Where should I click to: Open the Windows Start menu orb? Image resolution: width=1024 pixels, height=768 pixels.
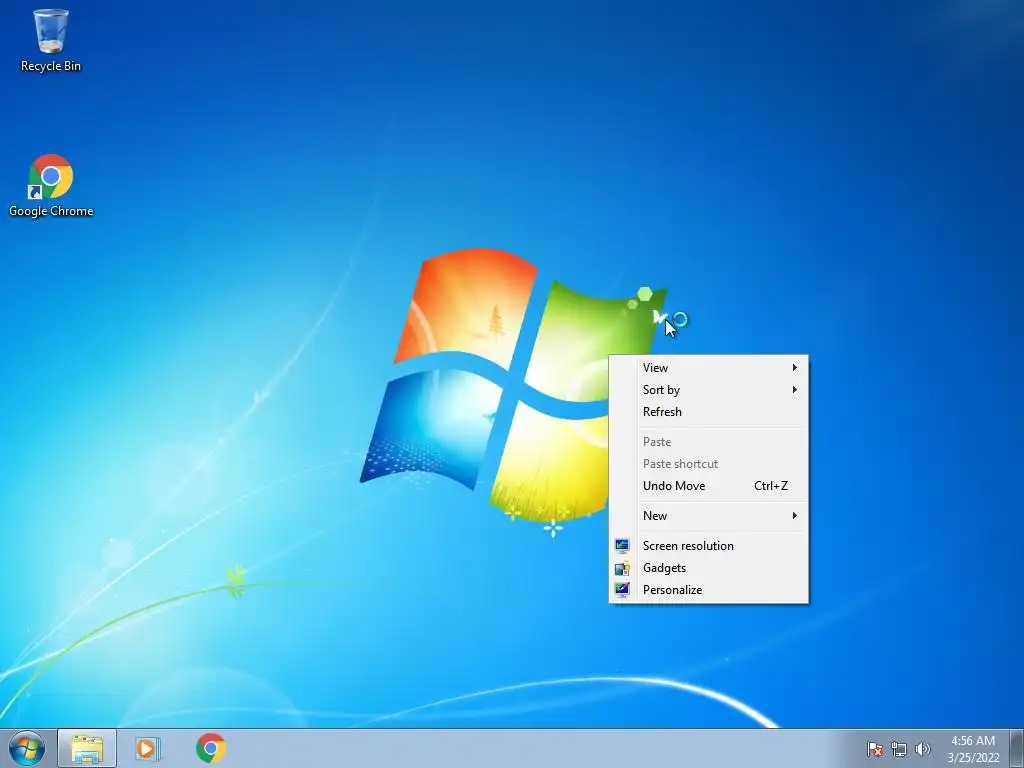click(26, 748)
